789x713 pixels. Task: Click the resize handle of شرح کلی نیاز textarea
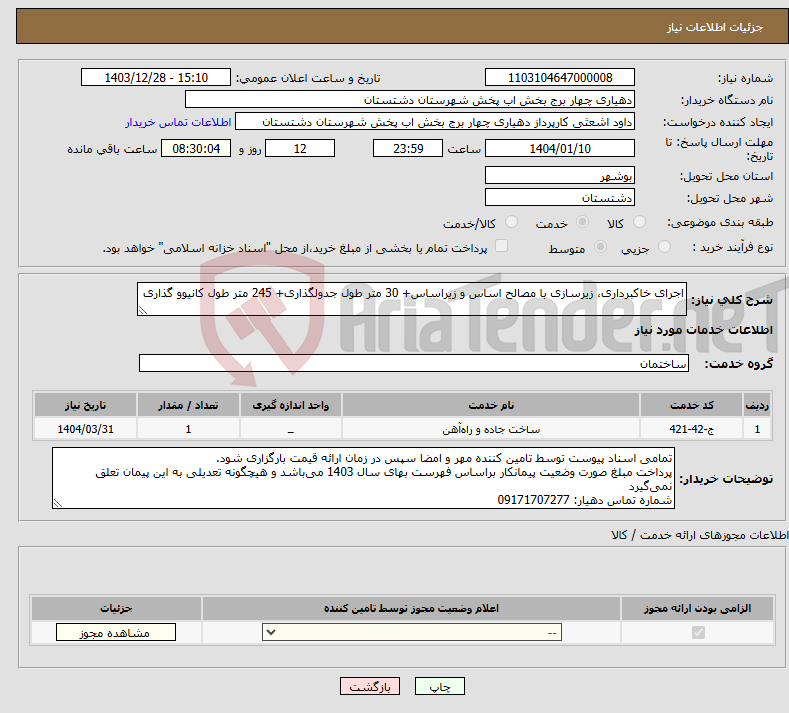pos(143,310)
